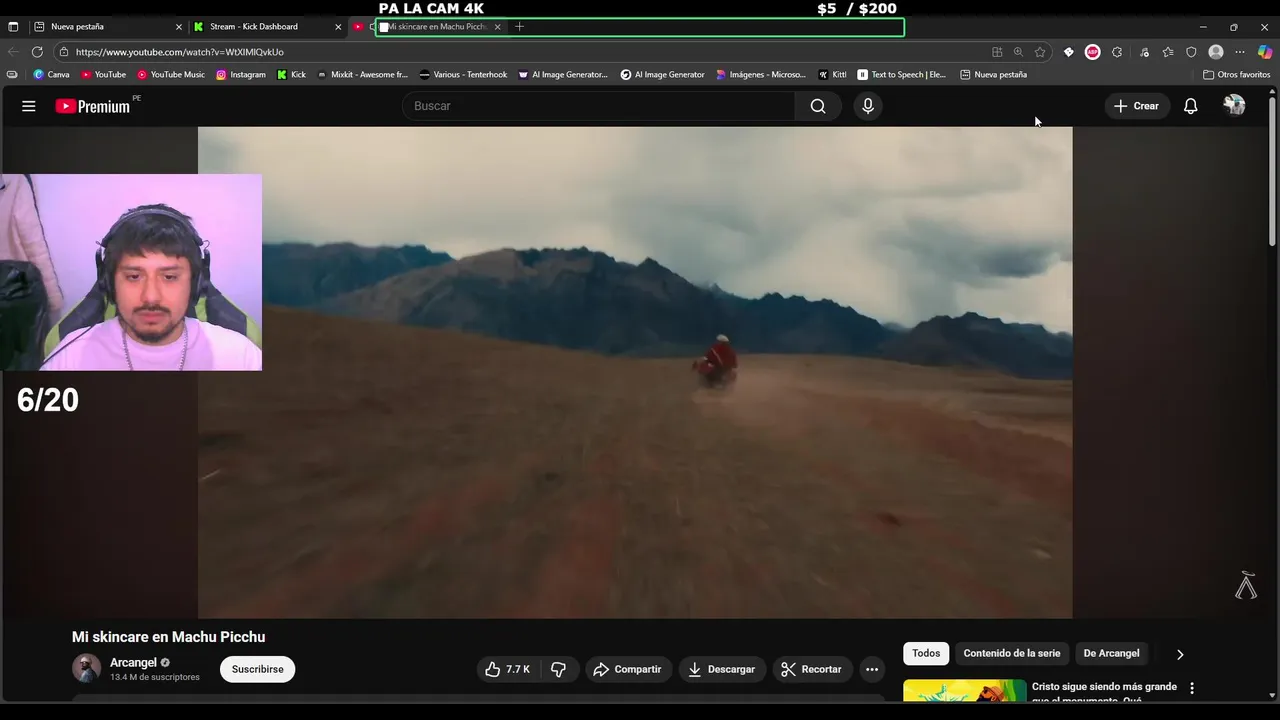
Task: Open the Crear create menu
Action: point(1137,106)
